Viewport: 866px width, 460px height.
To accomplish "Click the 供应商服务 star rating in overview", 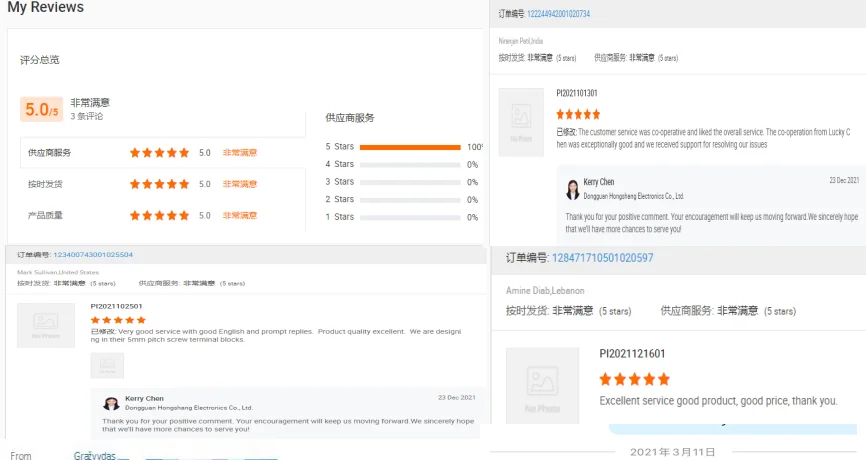I will (159, 152).
